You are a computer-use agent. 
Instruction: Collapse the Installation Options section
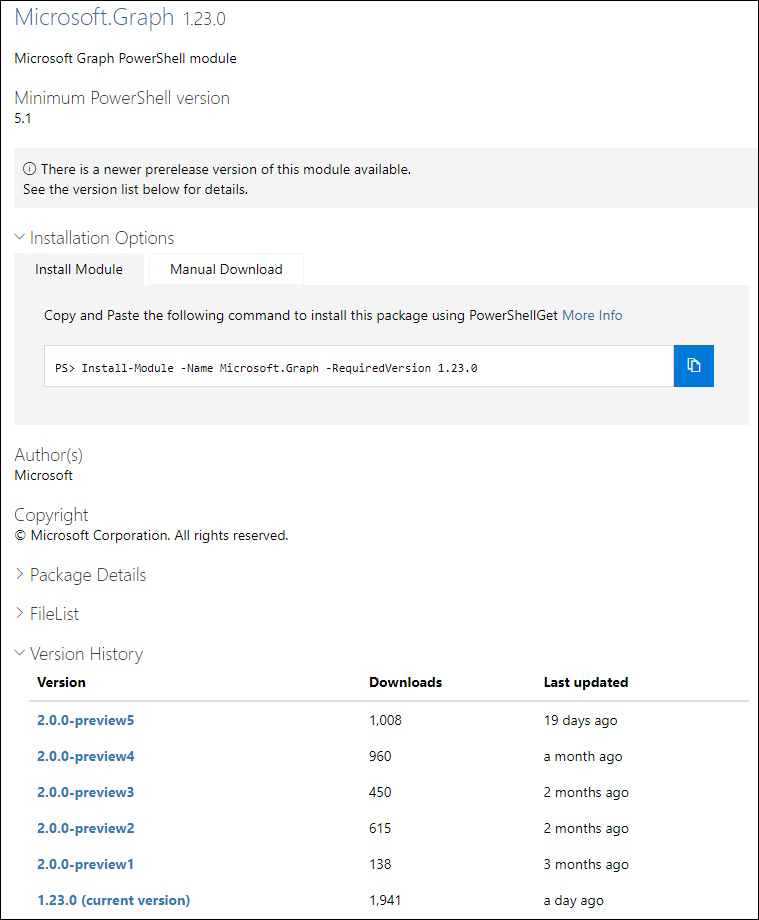click(x=94, y=238)
